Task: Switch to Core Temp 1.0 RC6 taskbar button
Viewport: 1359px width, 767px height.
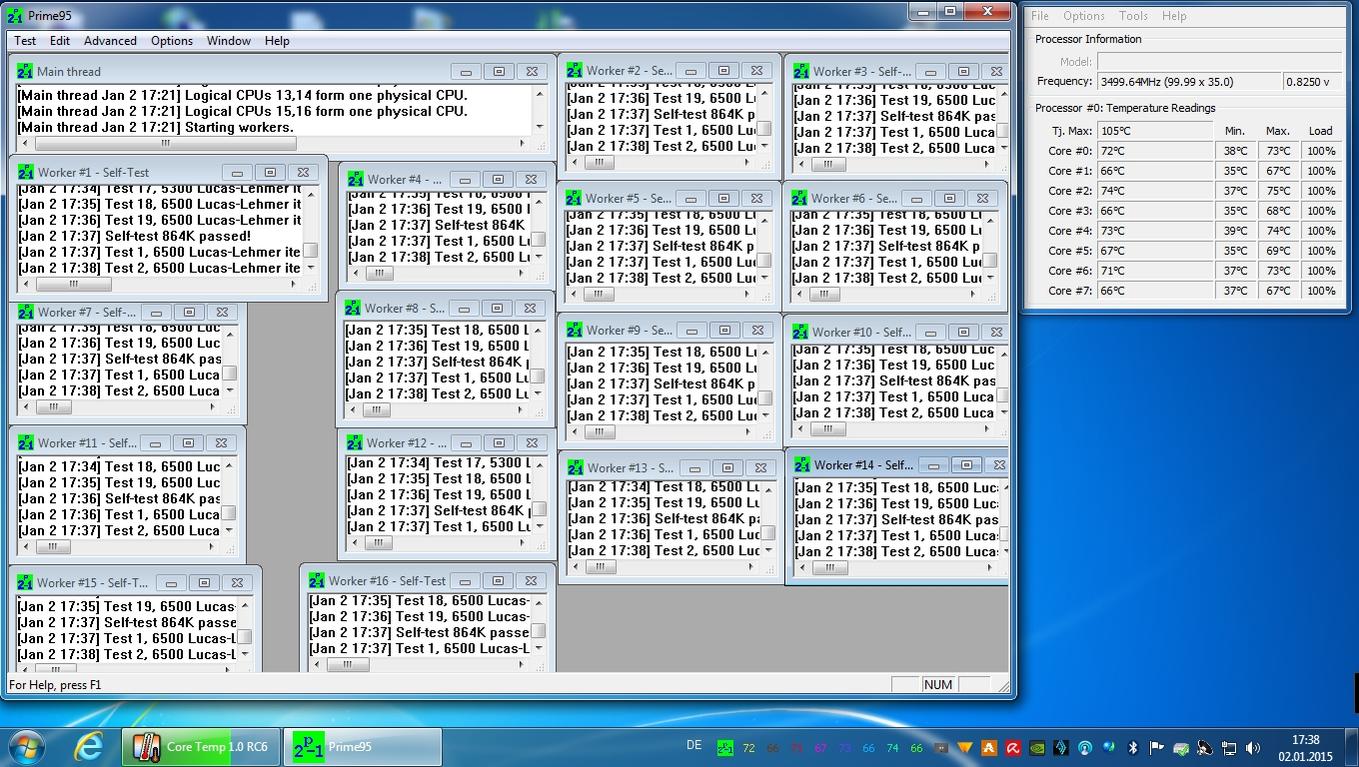Action: click(x=201, y=747)
